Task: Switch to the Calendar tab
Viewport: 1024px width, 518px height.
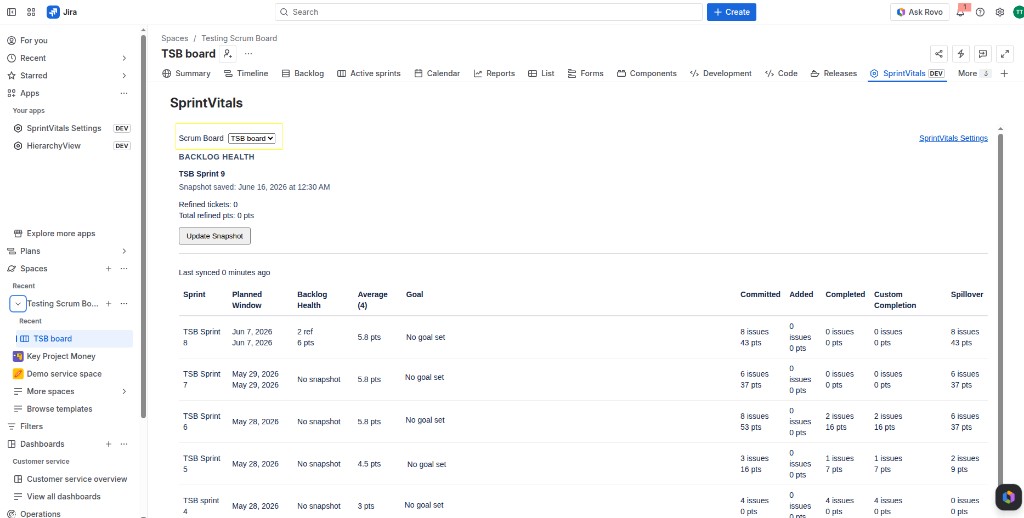Action: click(x=438, y=73)
